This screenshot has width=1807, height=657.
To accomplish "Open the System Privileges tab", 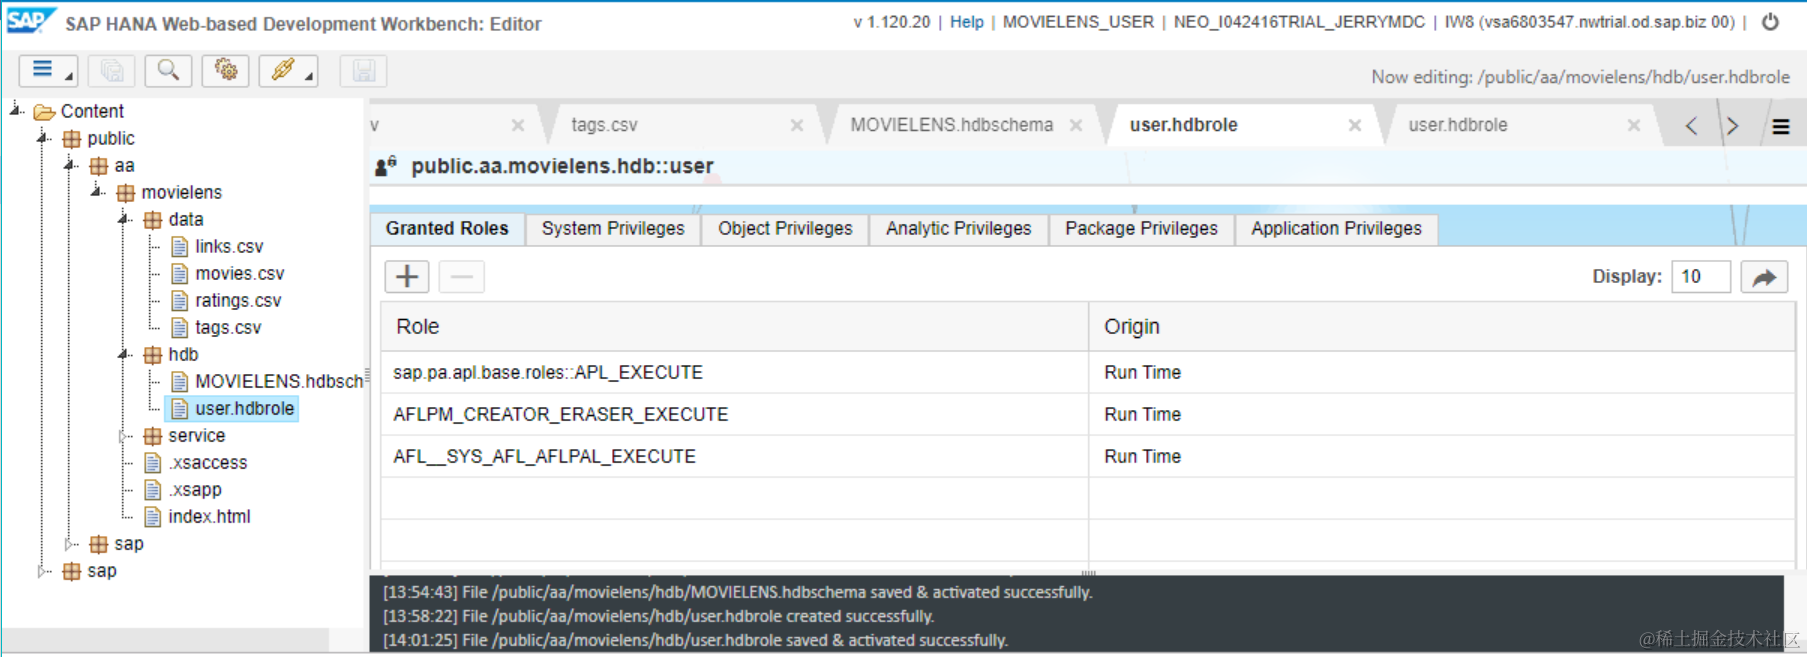I will (613, 229).
